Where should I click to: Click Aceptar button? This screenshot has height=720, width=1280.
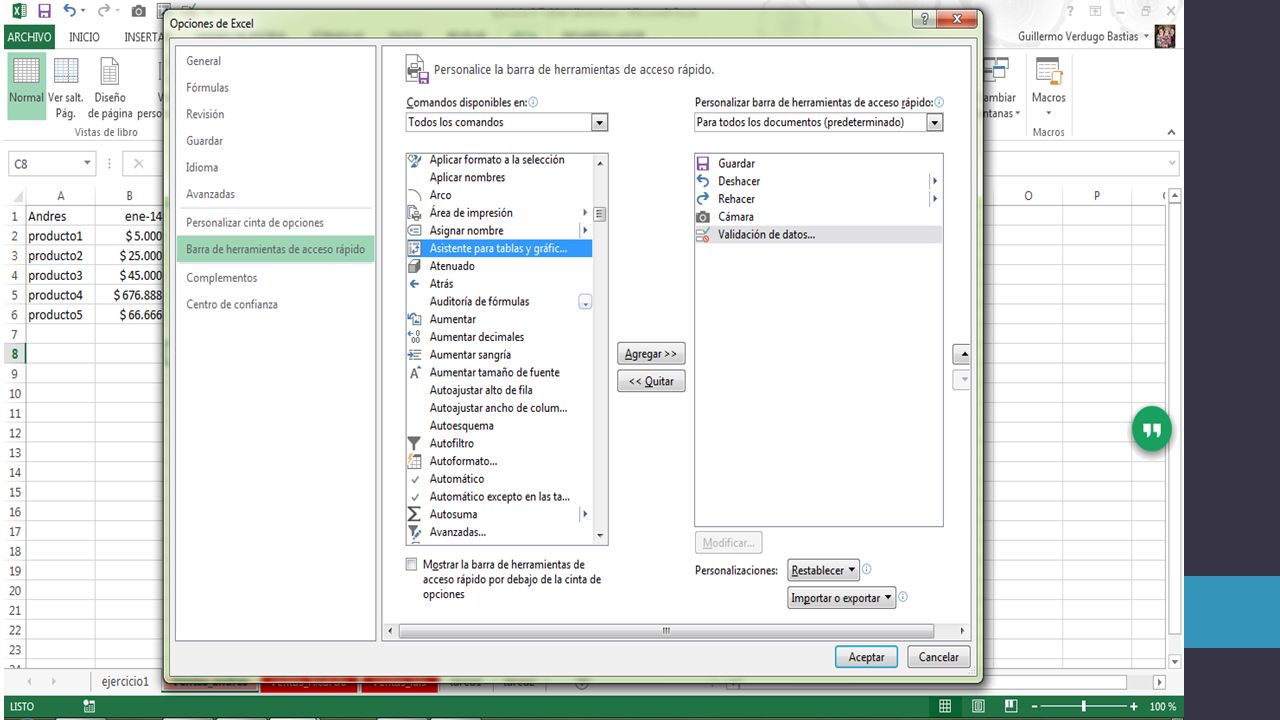tap(866, 657)
